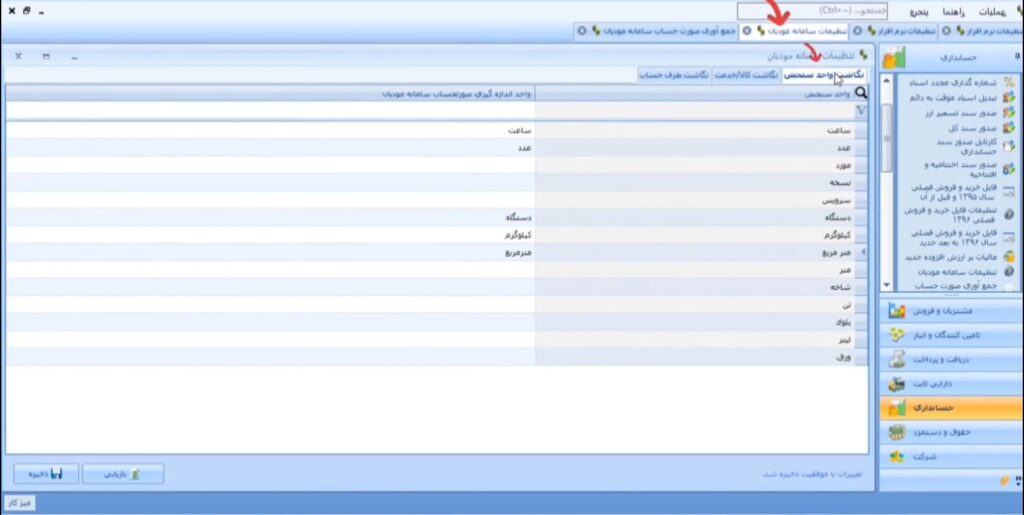Click the grid search magnifier icon
The height and width of the screenshot is (515, 1024).
861,93
